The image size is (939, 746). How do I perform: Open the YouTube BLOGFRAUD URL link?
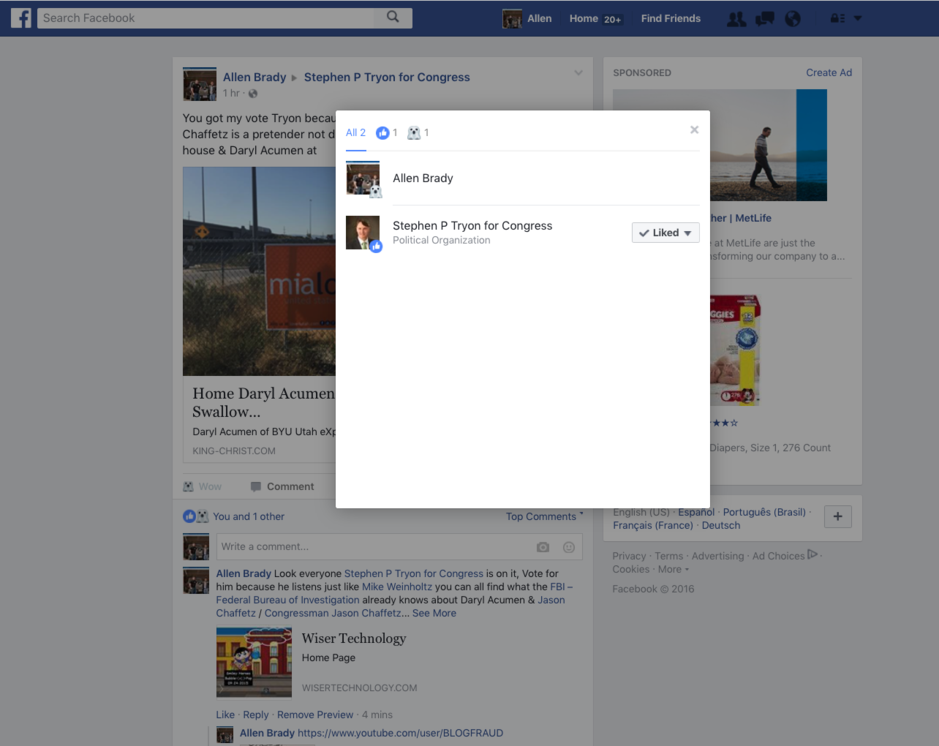click(400, 733)
